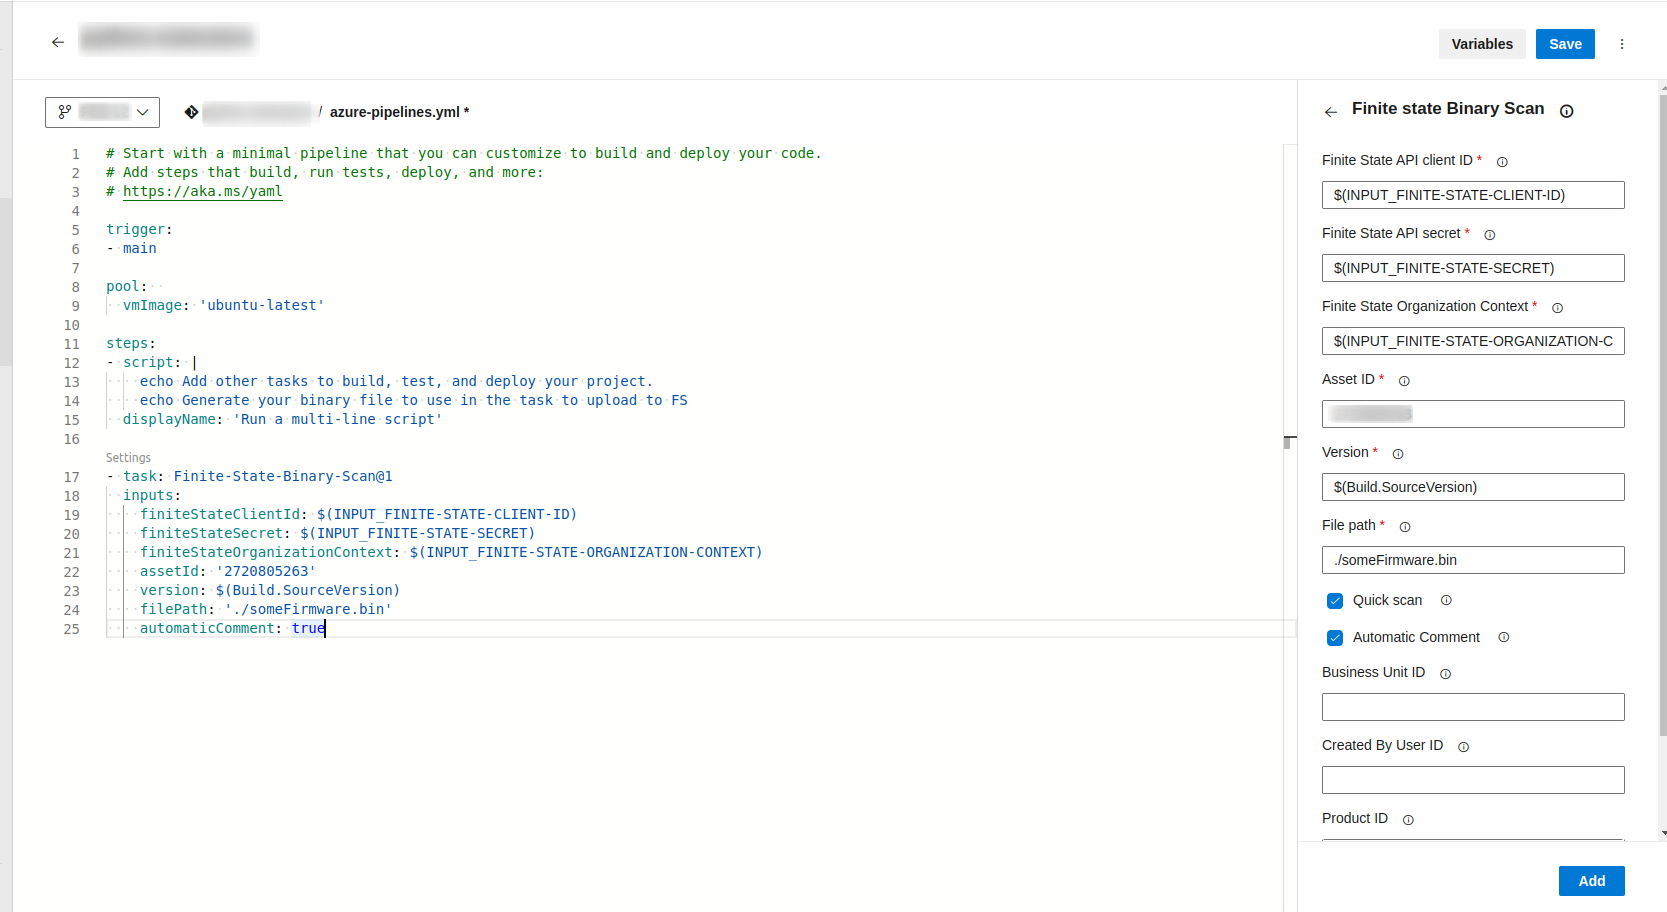The width and height of the screenshot is (1667, 912).
Task: Open the https://aka.ms/yaml link
Action: (203, 191)
